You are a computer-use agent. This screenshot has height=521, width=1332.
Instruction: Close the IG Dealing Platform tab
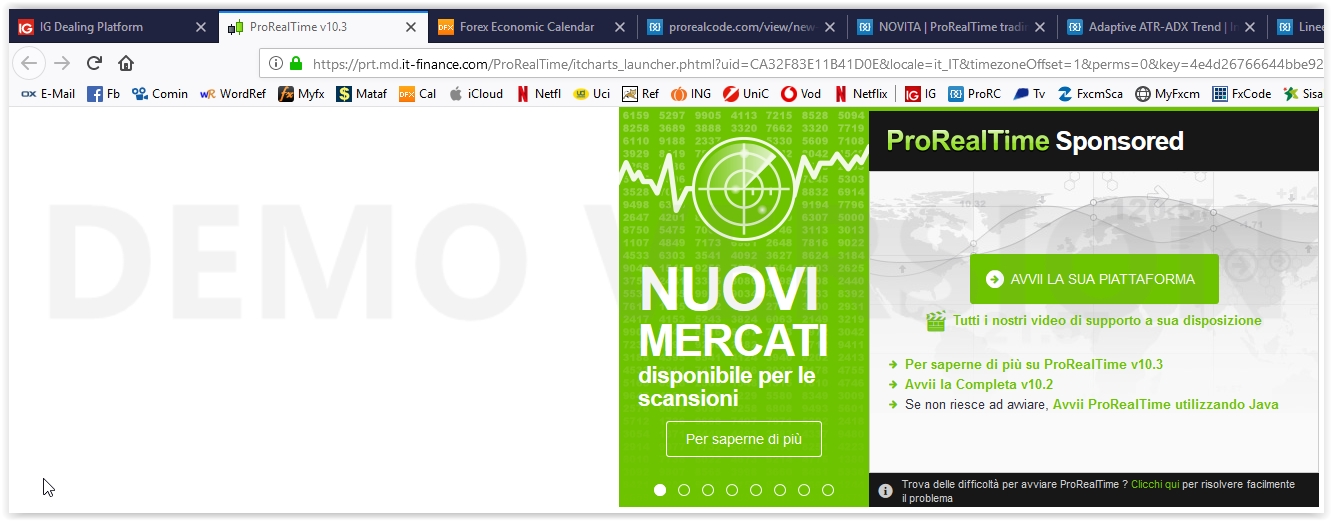pyautogui.click(x=201, y=27)
